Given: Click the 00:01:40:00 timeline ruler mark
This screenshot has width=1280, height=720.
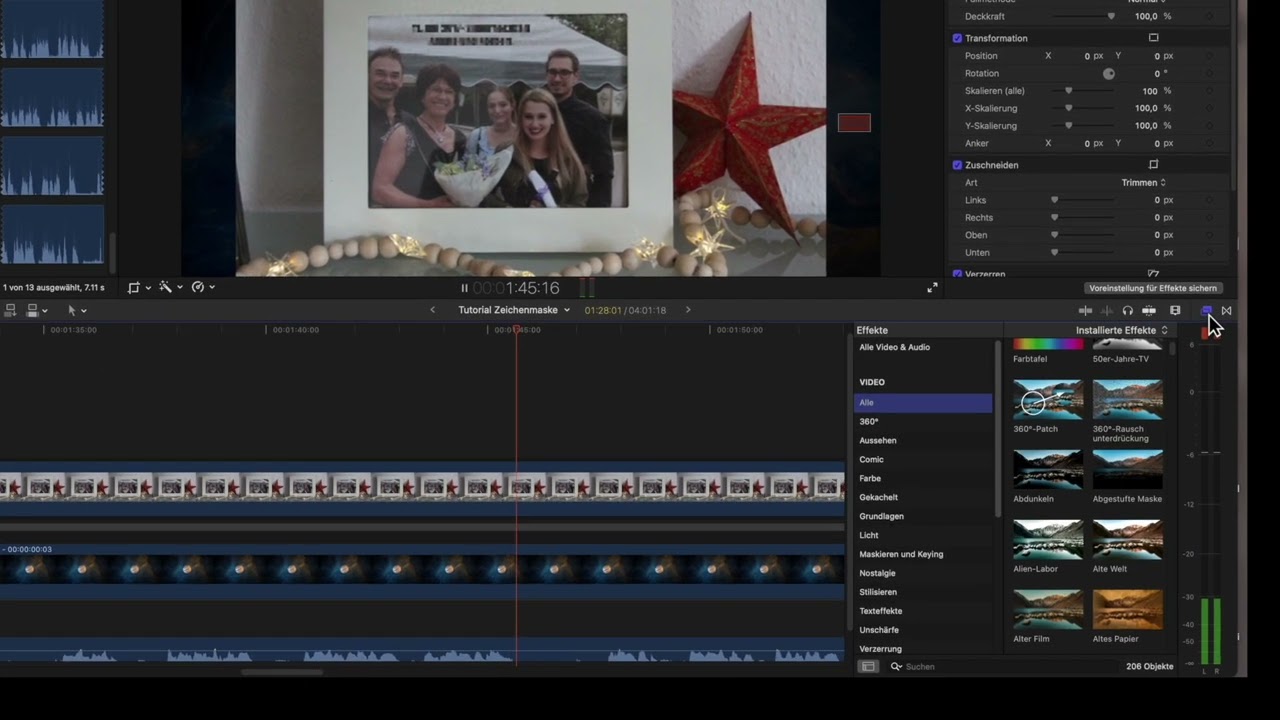Looking at the screenshot, I should (296, 330).
